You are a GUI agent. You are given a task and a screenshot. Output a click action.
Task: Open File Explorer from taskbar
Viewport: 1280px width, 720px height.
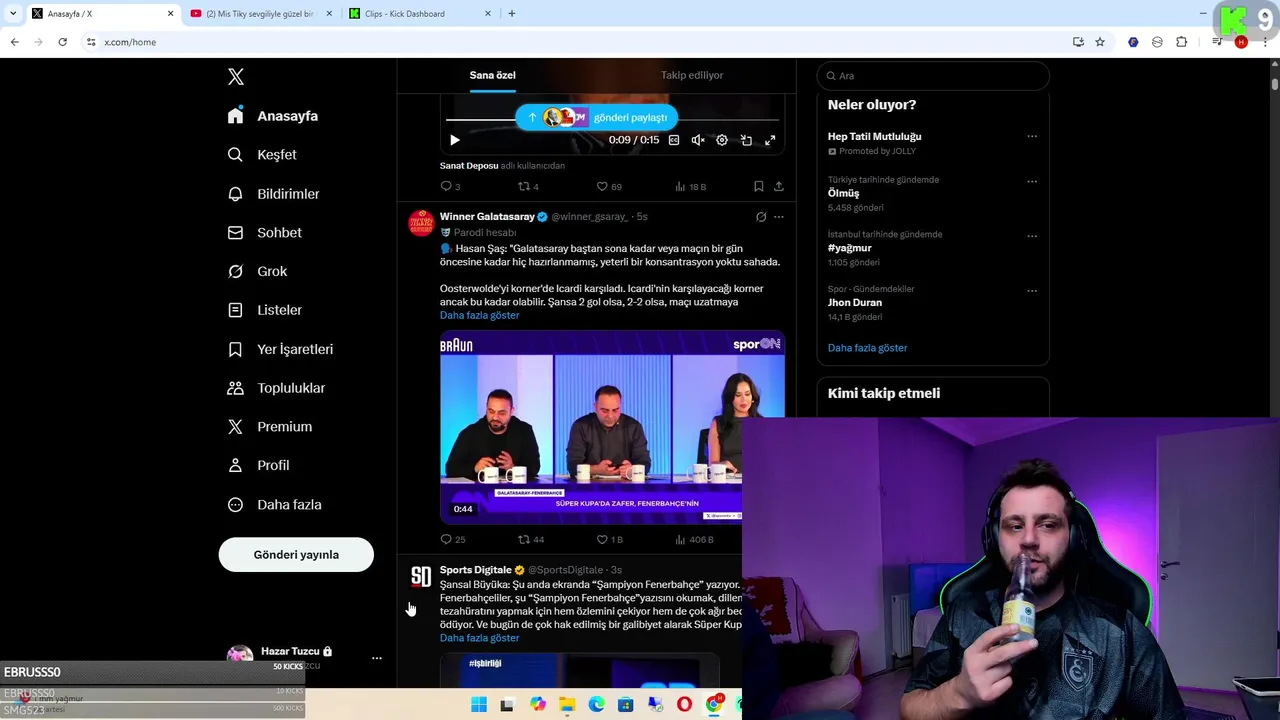click(567, 705)
